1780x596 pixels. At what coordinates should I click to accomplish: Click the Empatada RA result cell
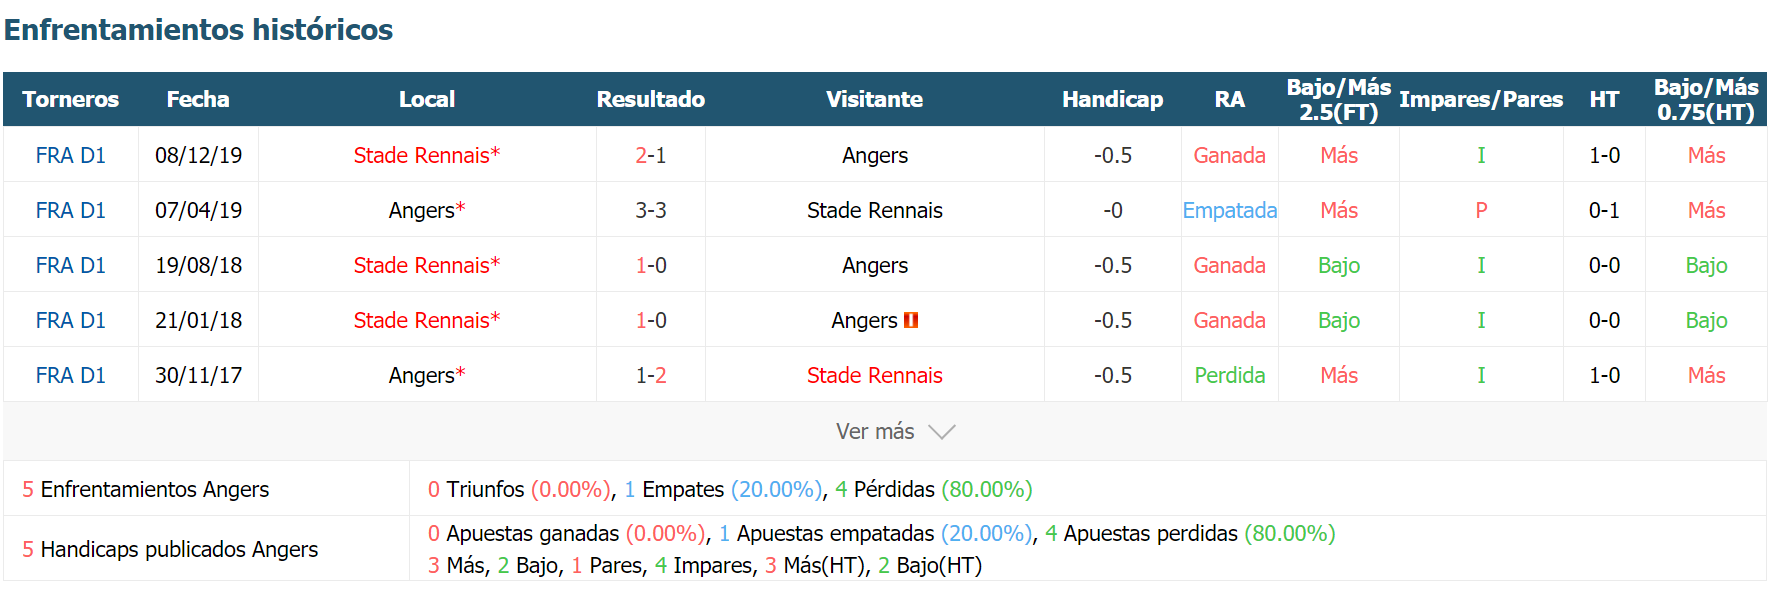click(x=1230, y=210)
